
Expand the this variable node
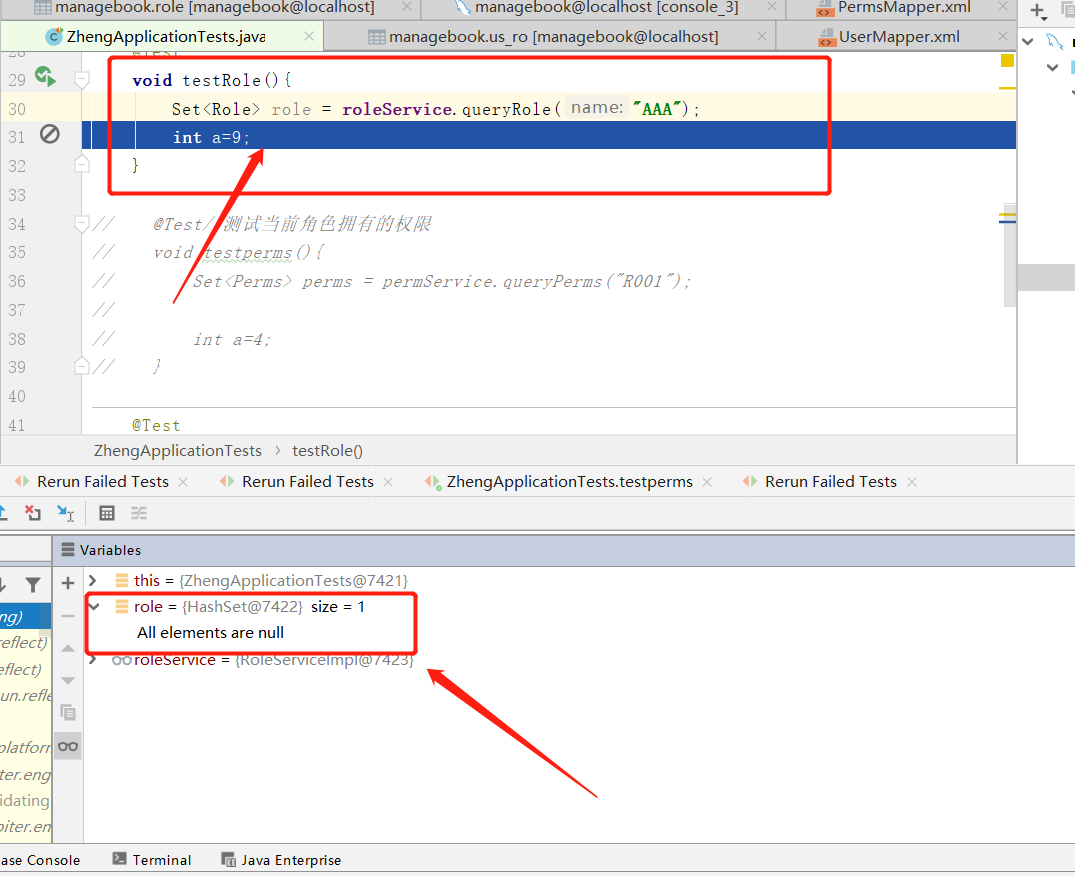coord(93,581)
